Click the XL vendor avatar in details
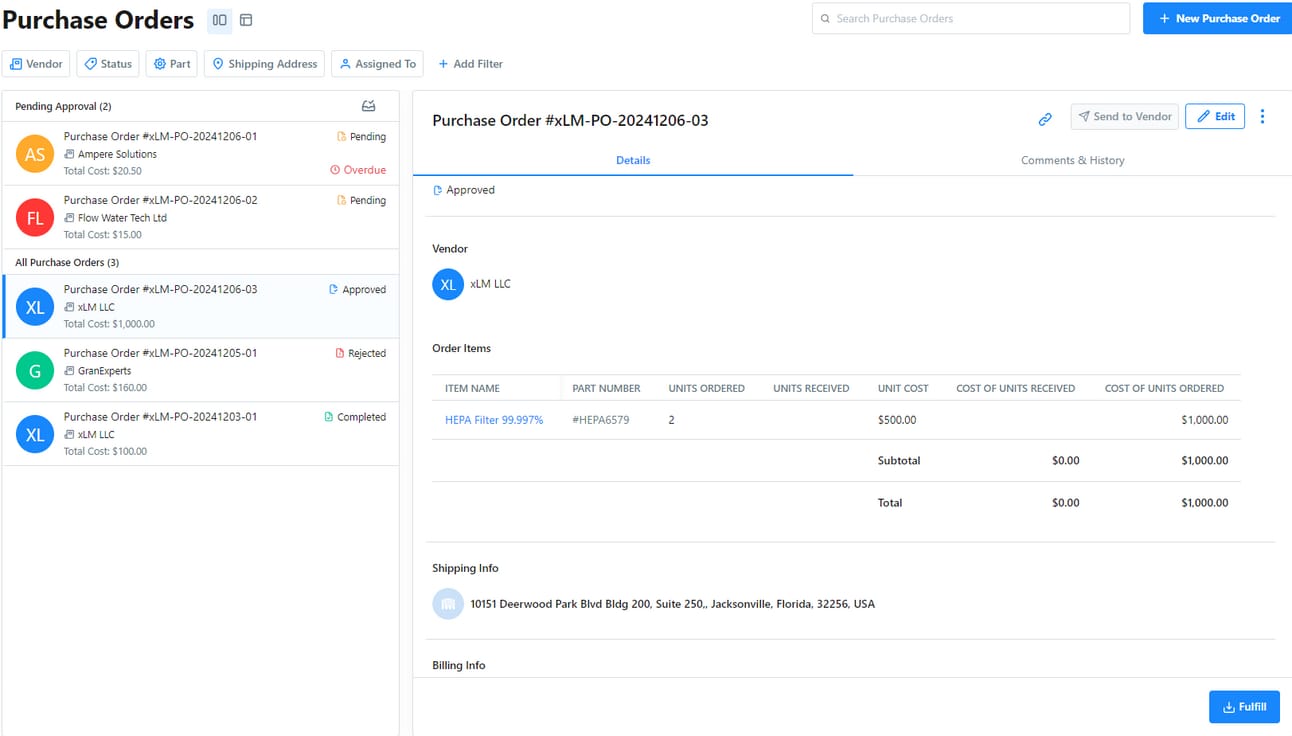The width and height of the screenshot is (1292, 736). click(x=448, y=284)
